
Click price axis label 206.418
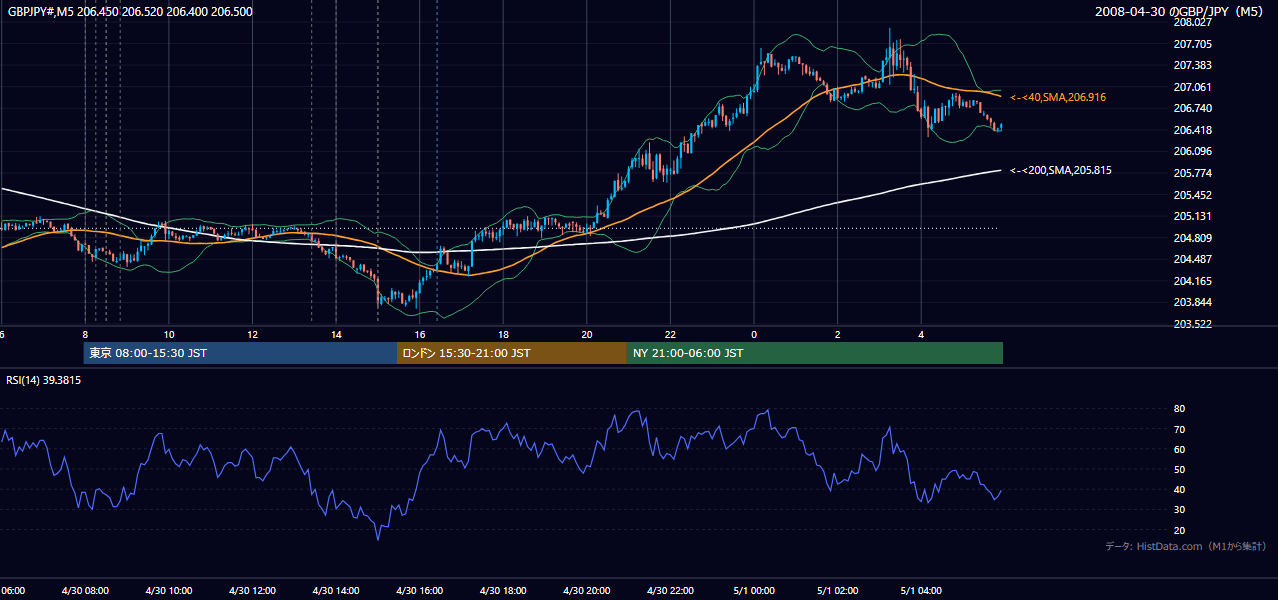[x=1191, y=130]
